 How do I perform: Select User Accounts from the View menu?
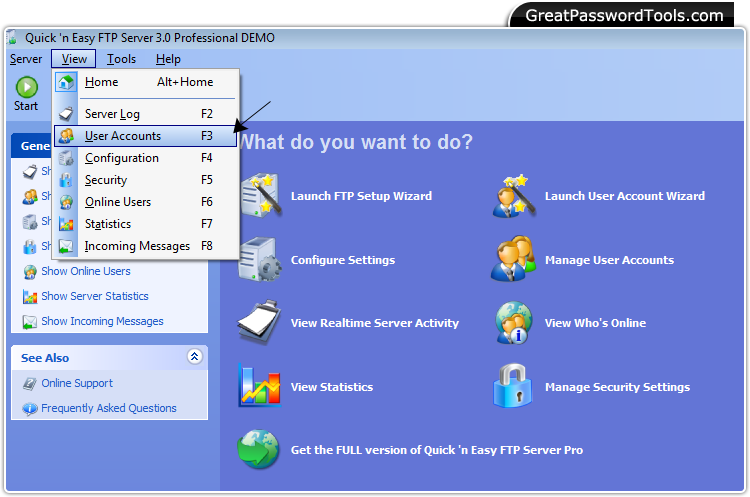(x=123, y=136)
